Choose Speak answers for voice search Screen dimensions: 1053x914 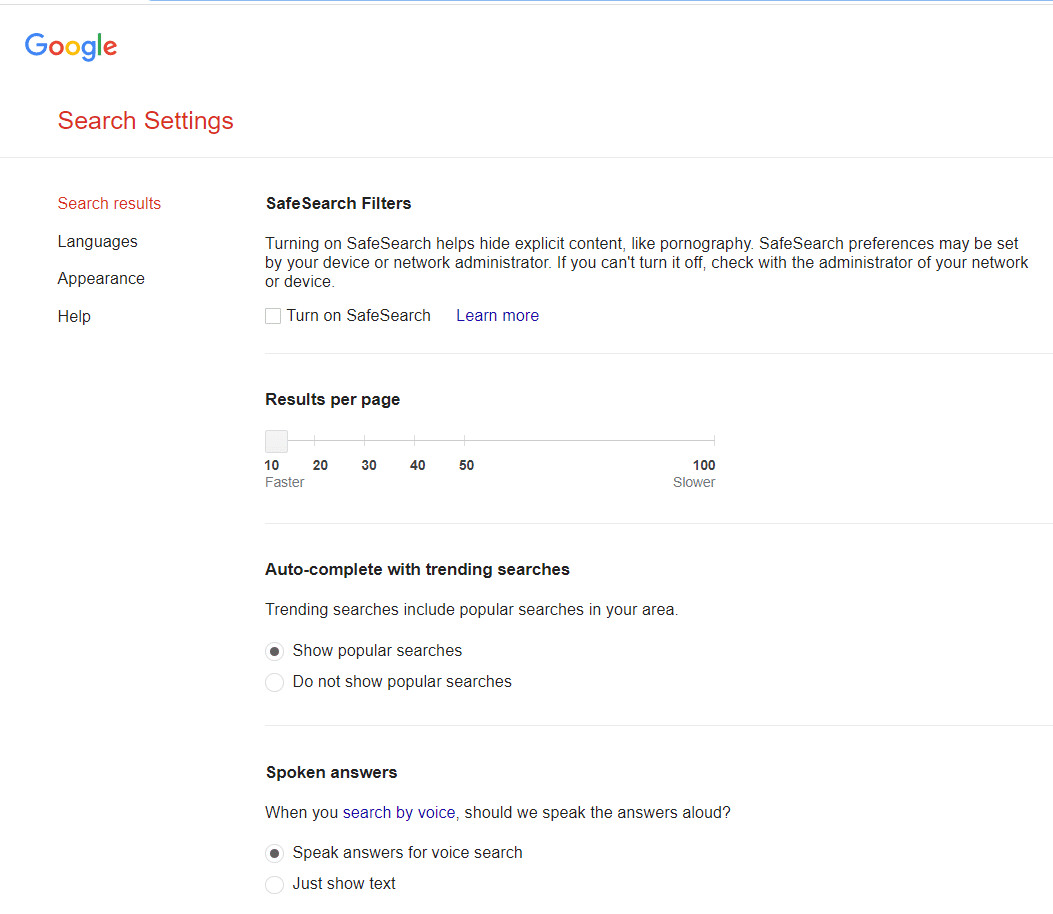point(275,854)
